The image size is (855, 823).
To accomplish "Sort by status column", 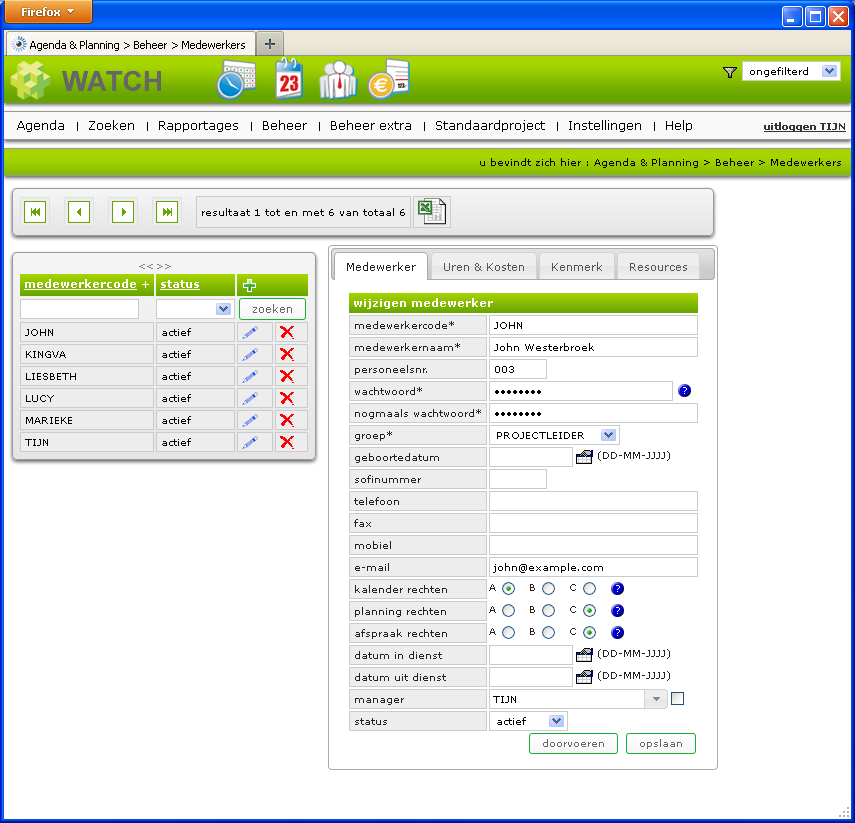I will (x=180, y=284).
